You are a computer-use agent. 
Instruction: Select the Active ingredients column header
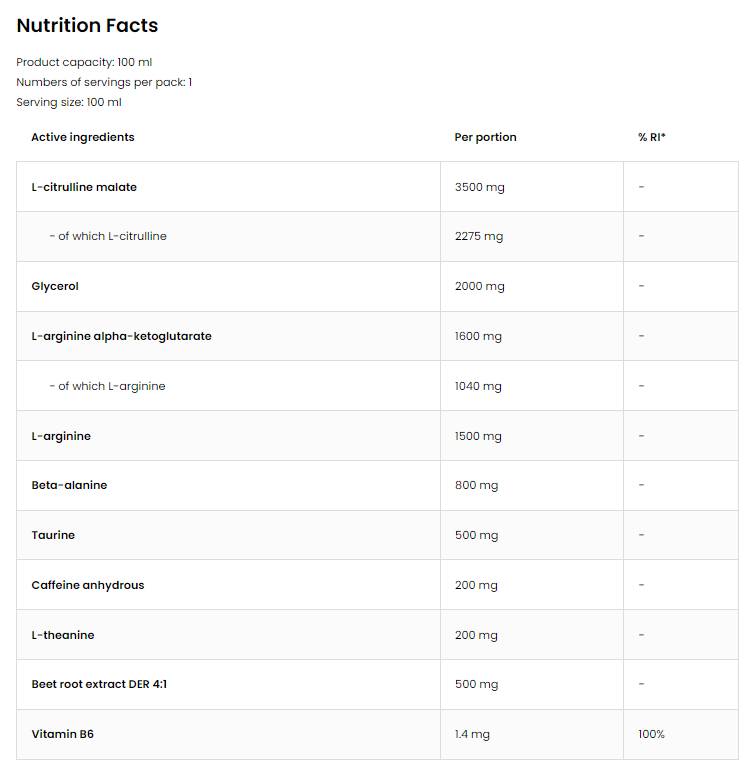click(82, 137)
